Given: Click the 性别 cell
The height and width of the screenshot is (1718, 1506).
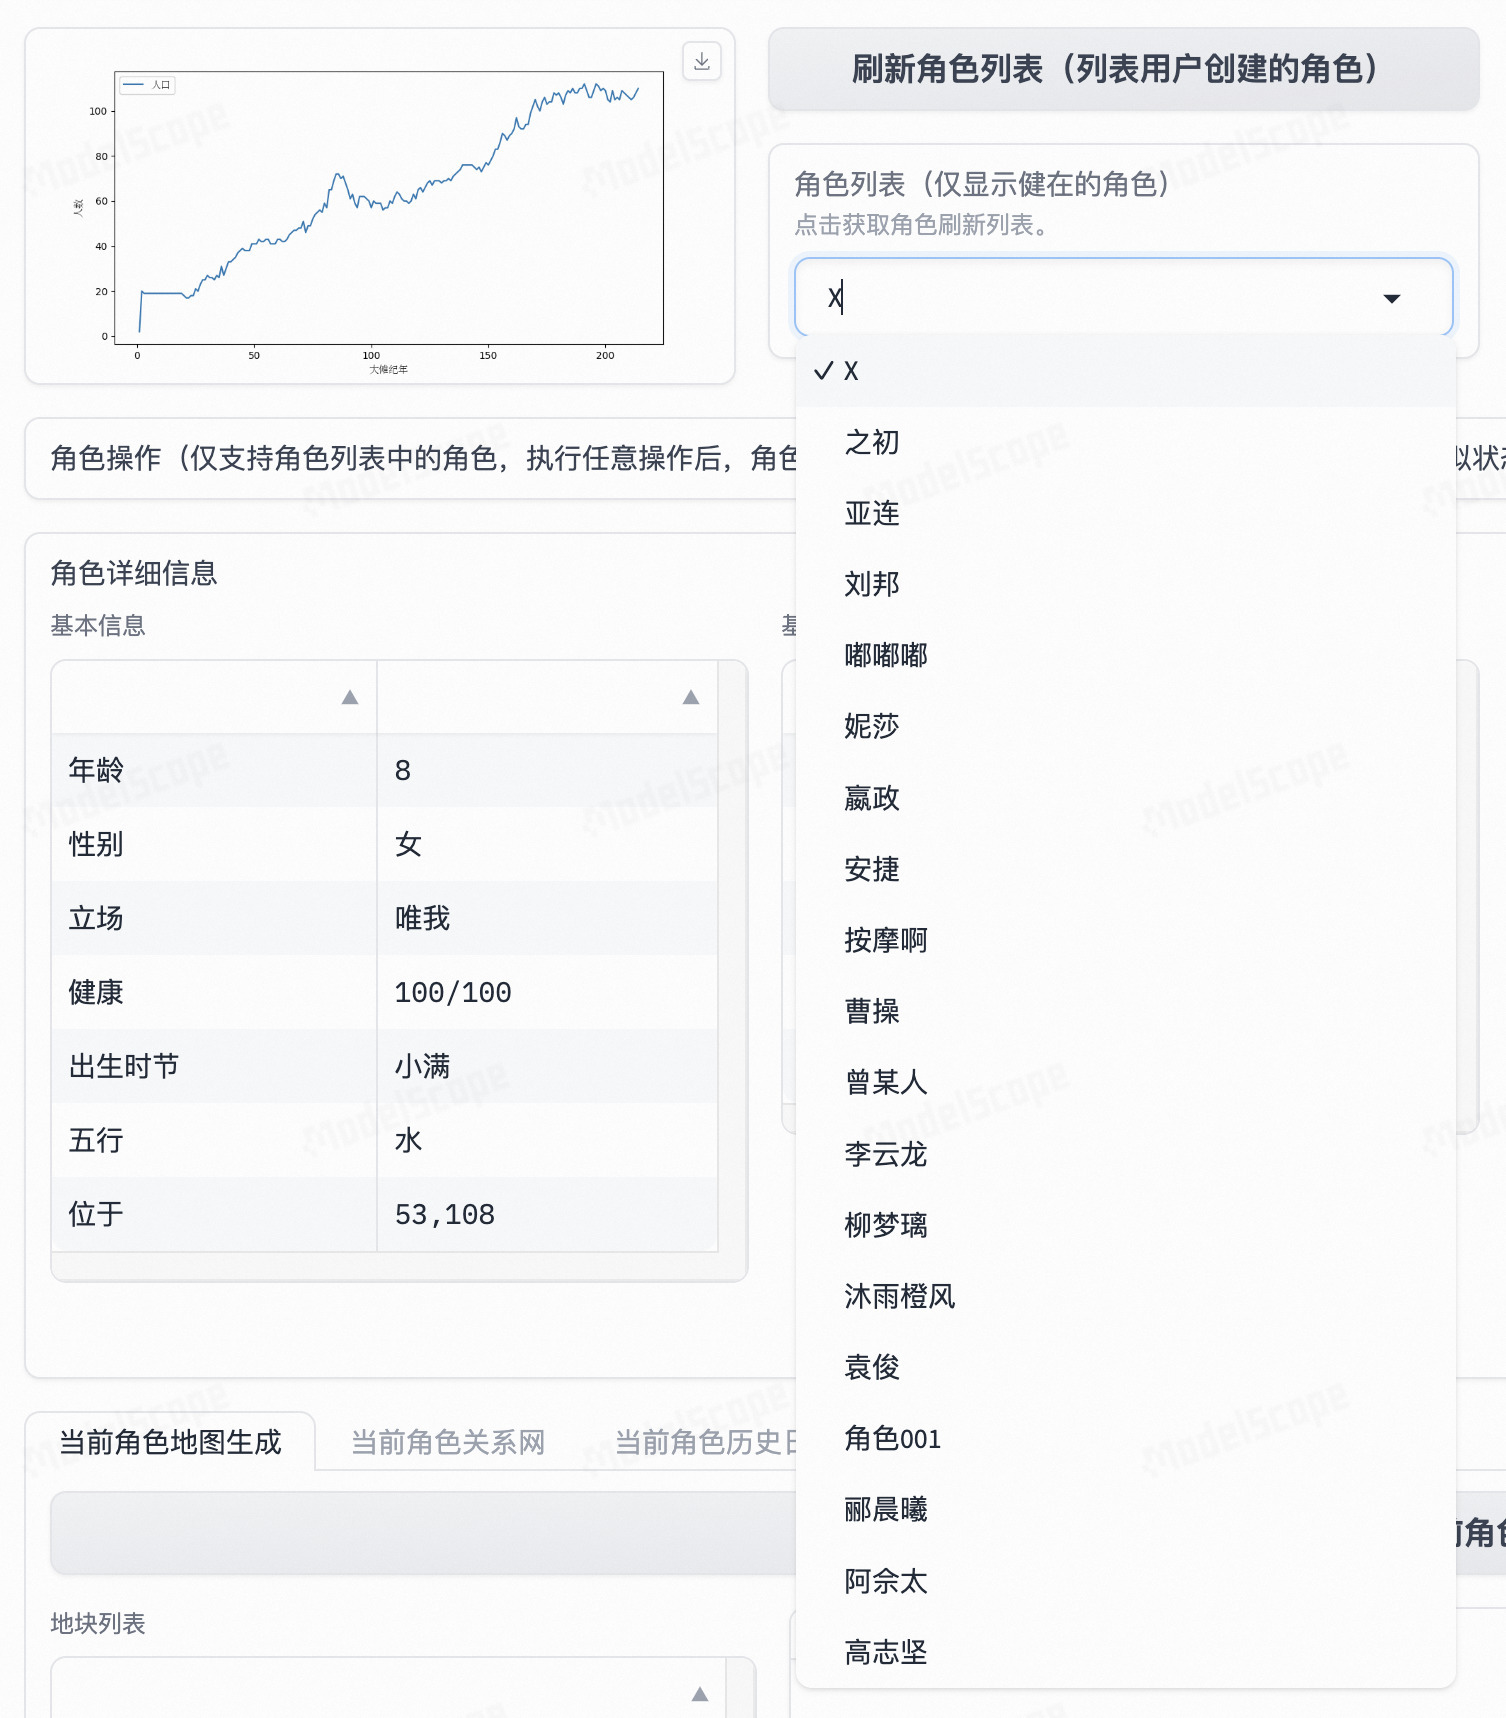Looking at the screenshot, I should pos(214,844).
